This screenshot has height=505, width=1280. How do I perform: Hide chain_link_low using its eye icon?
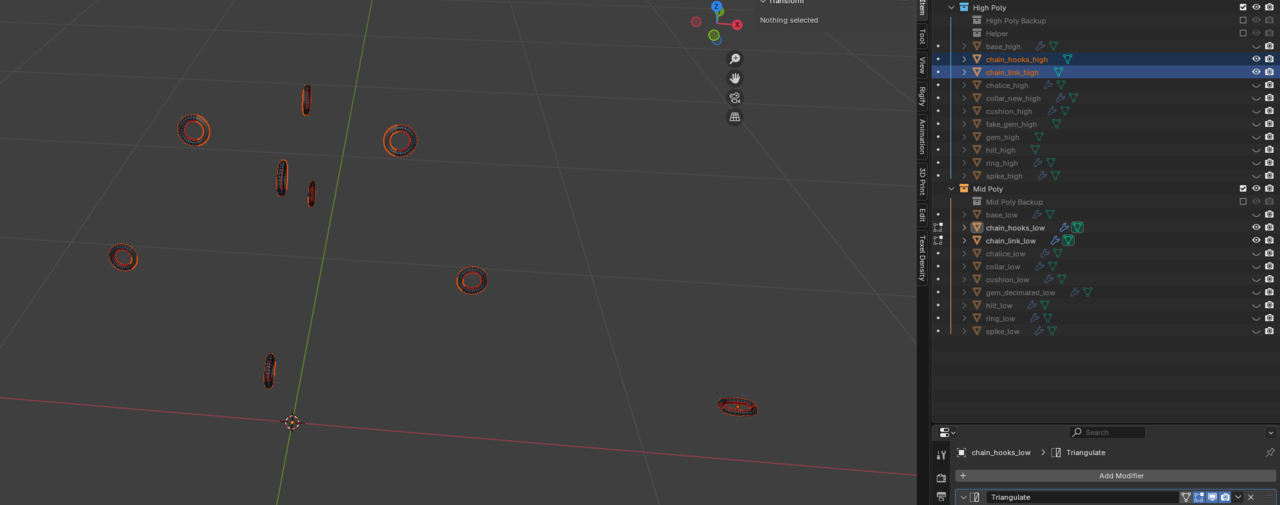pos(1256,241)
